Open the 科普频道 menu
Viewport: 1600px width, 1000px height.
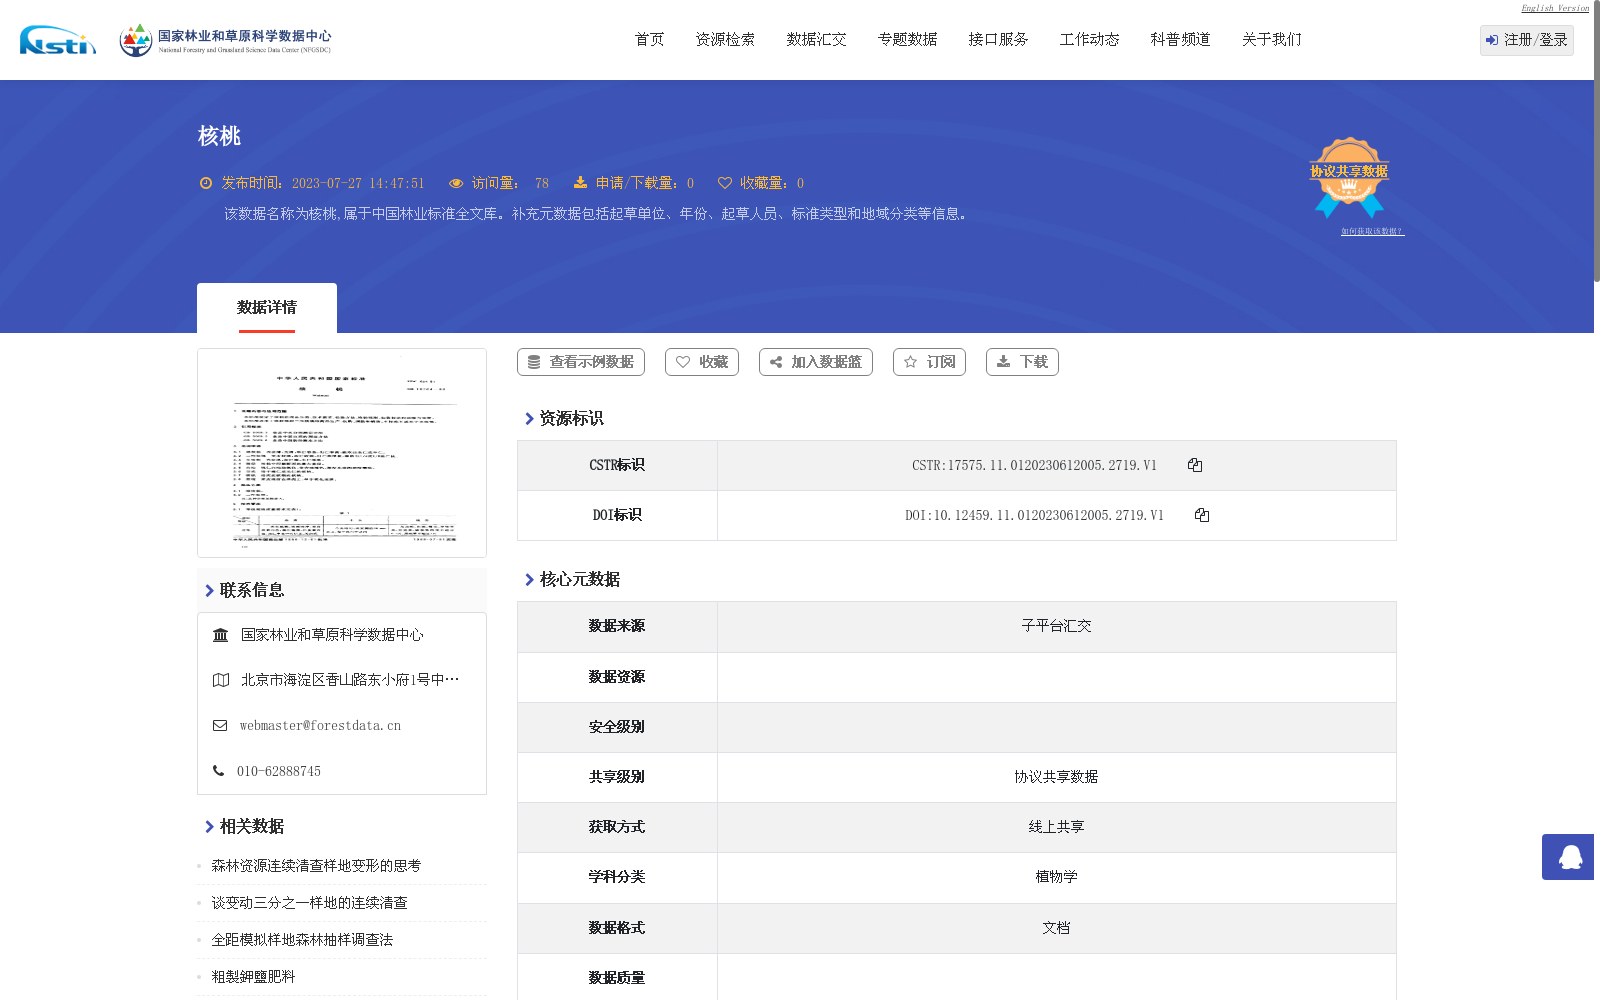[1180, 40]
